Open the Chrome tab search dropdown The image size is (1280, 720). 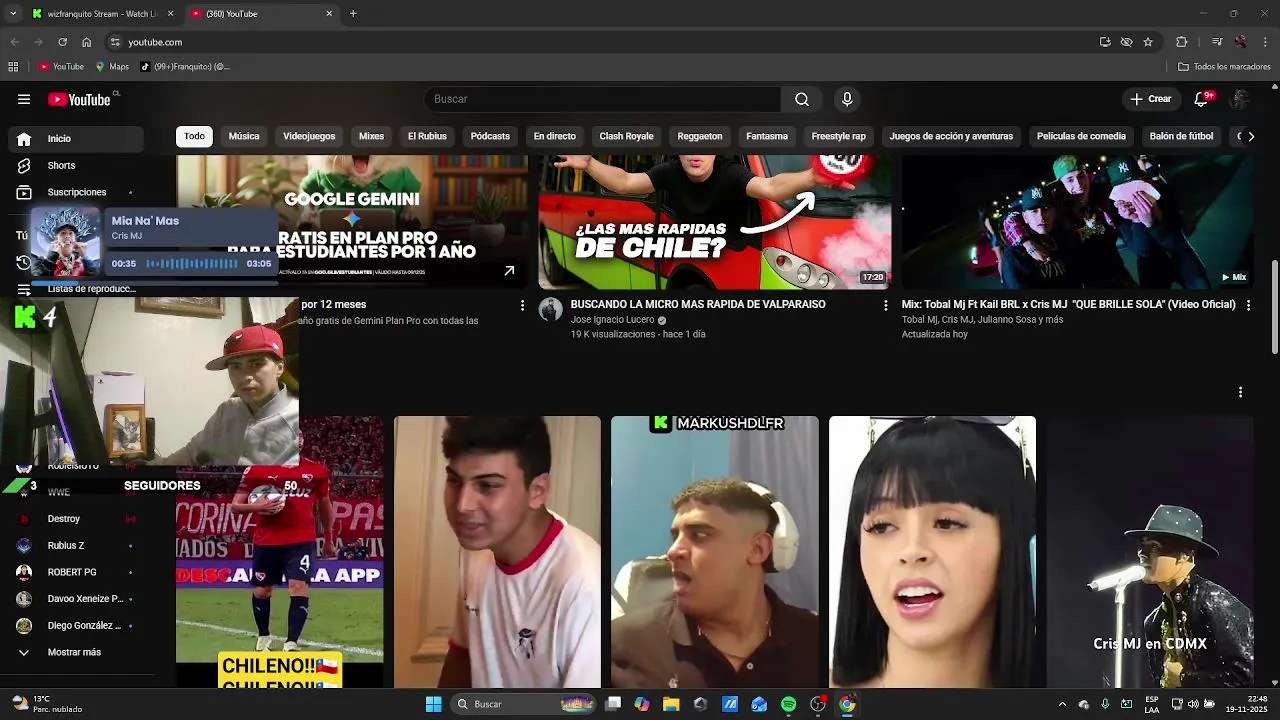tap(13, 14)
